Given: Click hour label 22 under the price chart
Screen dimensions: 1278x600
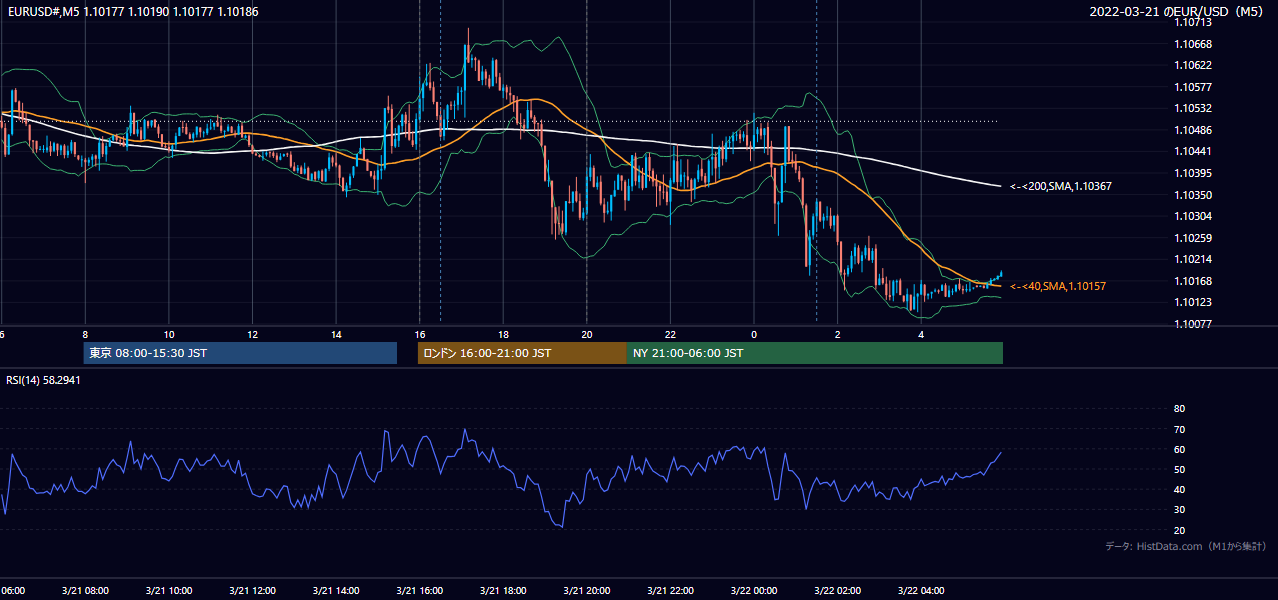Looking at the screenshot, I should click(x=670, y=335).
